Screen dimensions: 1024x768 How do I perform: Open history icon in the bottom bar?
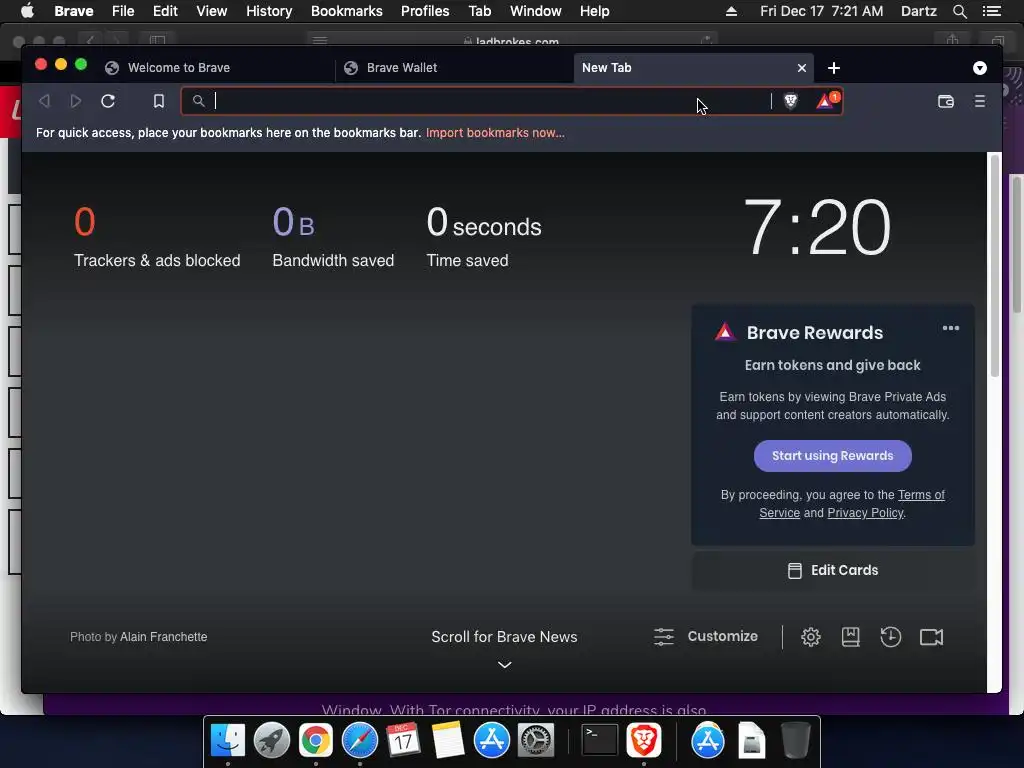coord(891,637)
